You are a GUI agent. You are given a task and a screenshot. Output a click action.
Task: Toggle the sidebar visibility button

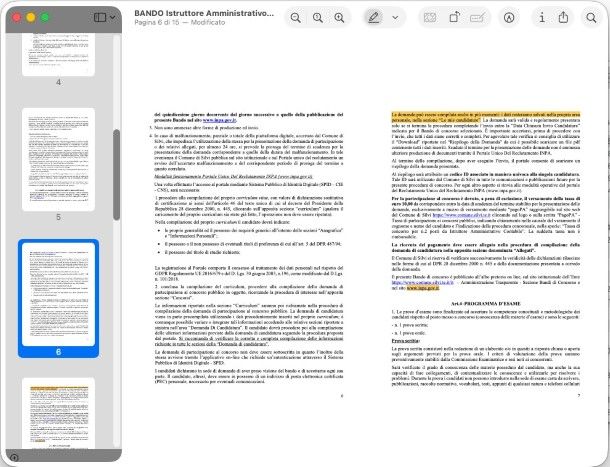[x=100, y=17]
